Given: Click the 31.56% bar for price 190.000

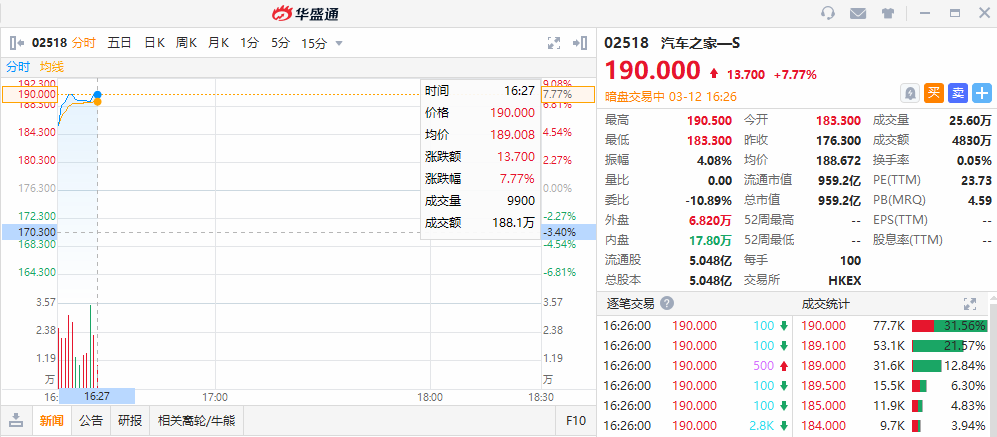Looking at the screenshot, I should 949,326.
